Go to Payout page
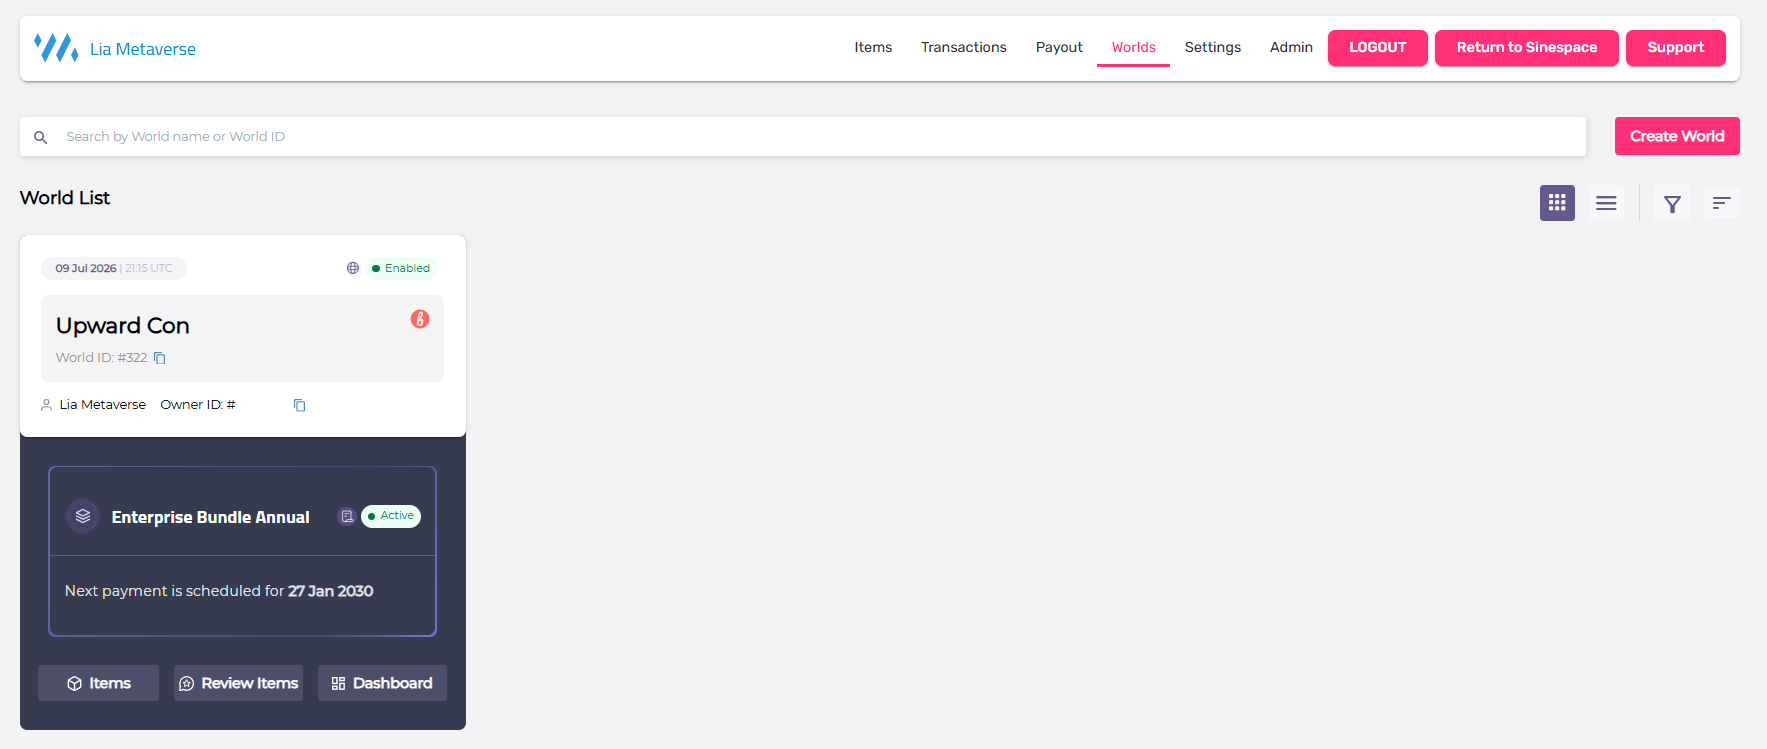 point(1059,47)
